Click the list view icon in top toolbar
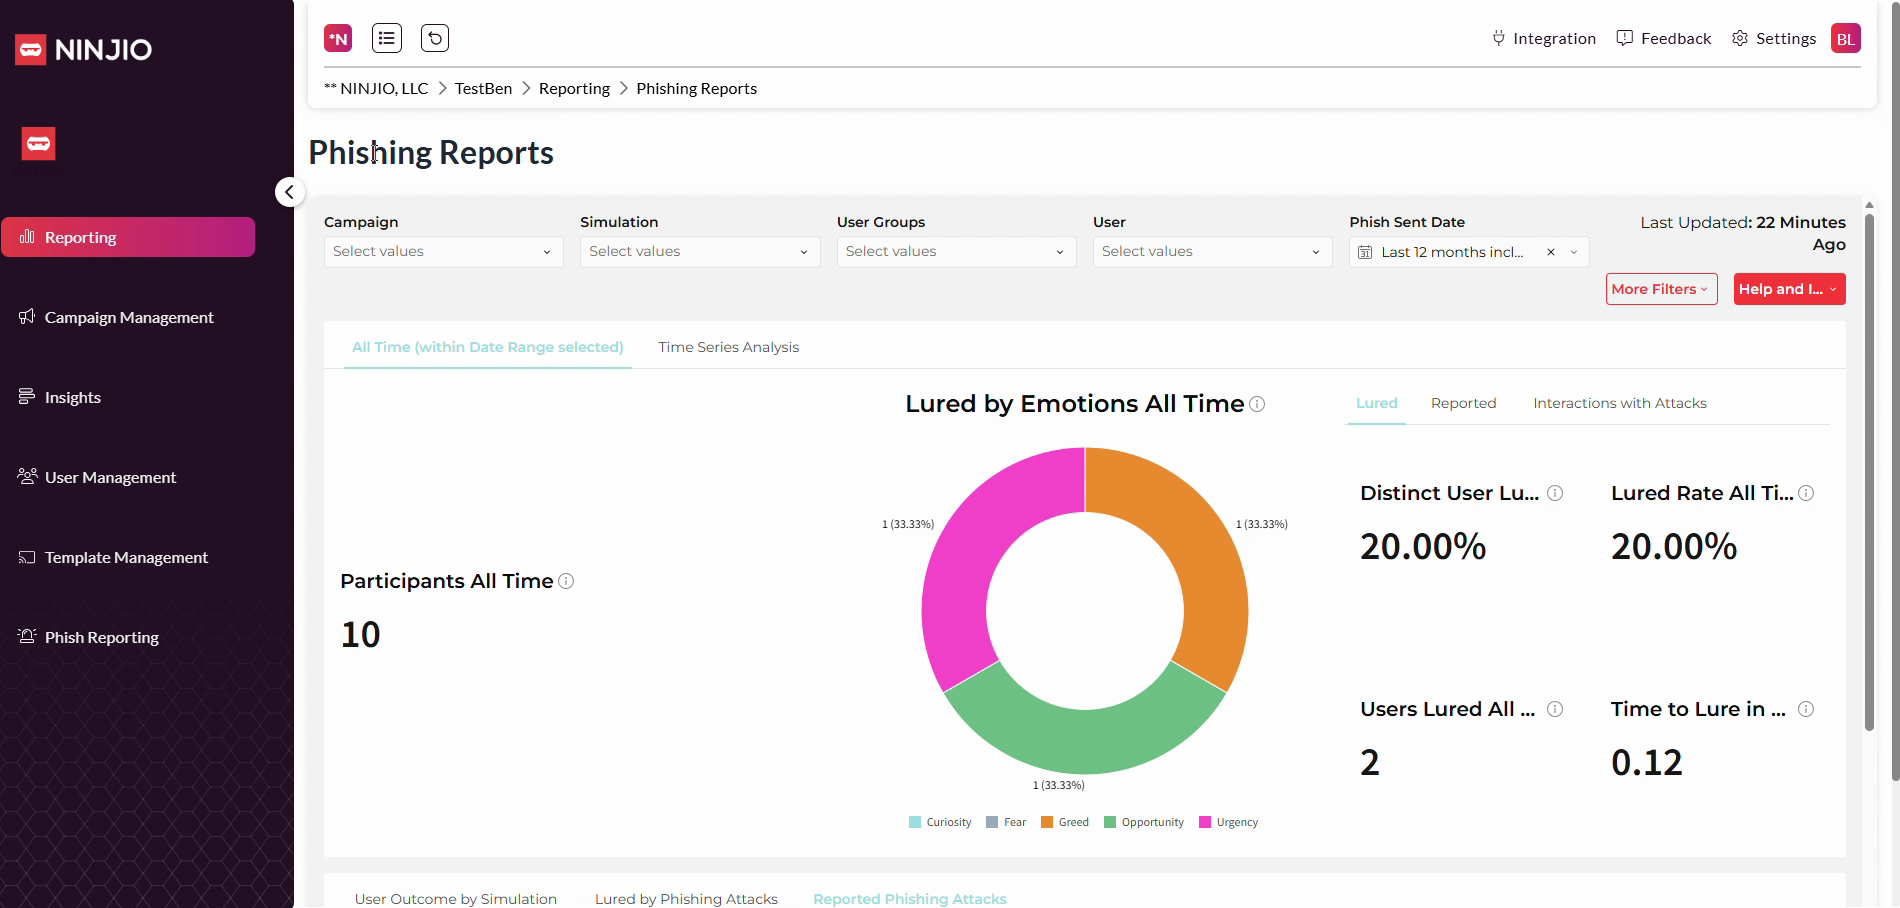The width and height of the screenshot is (1900, 908). 386,38
